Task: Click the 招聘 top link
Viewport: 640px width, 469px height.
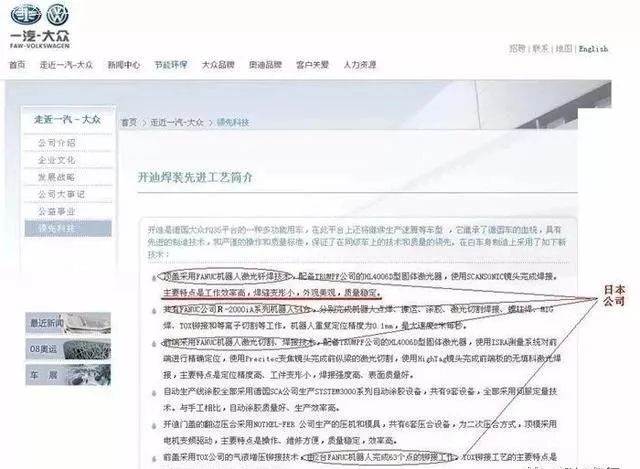Action: coord(517,49)
